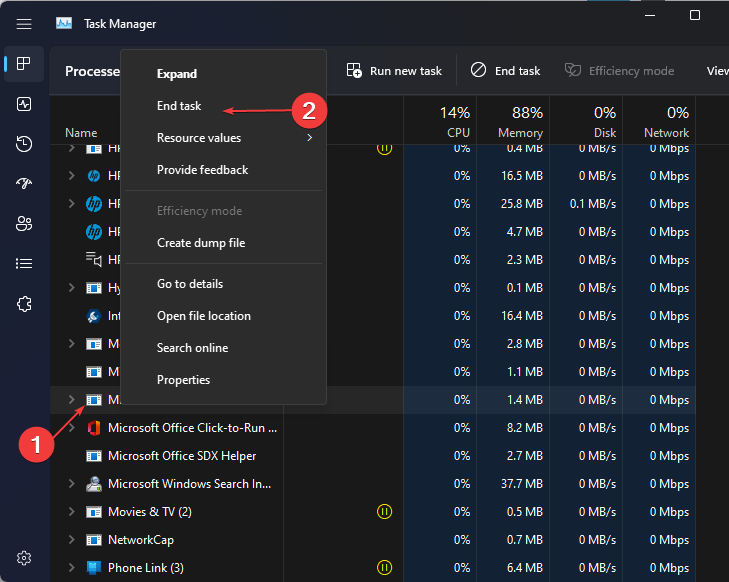Click the 8.2 MB memory value
Viewport: 729px width, 582px height.
[x=524, y=428]
